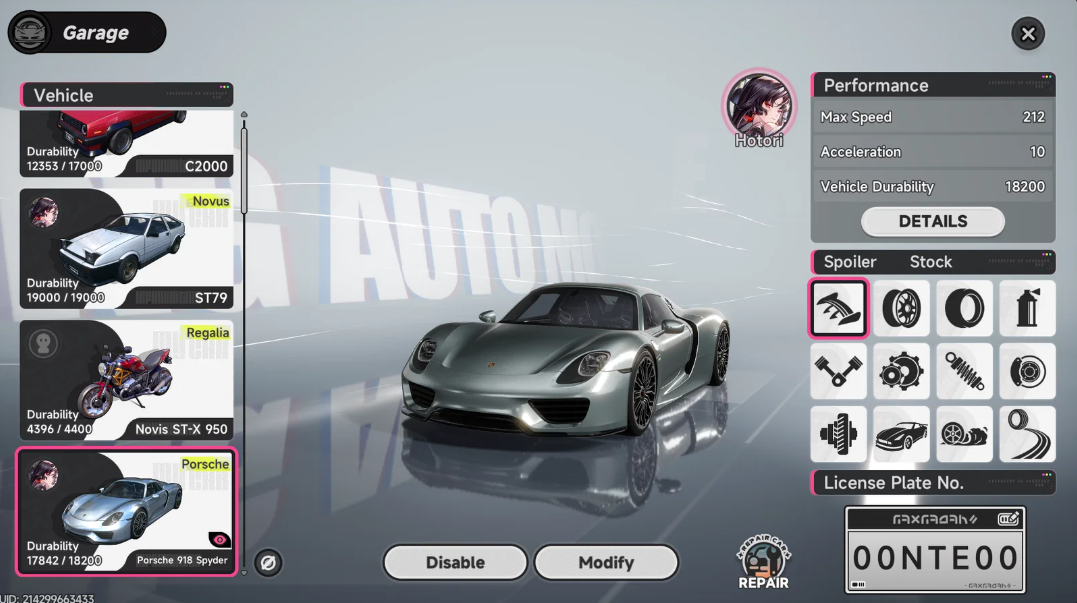1077x603 pixels.
Task: Select the drivetrain axle modification icon
Action: coord(838,434)
